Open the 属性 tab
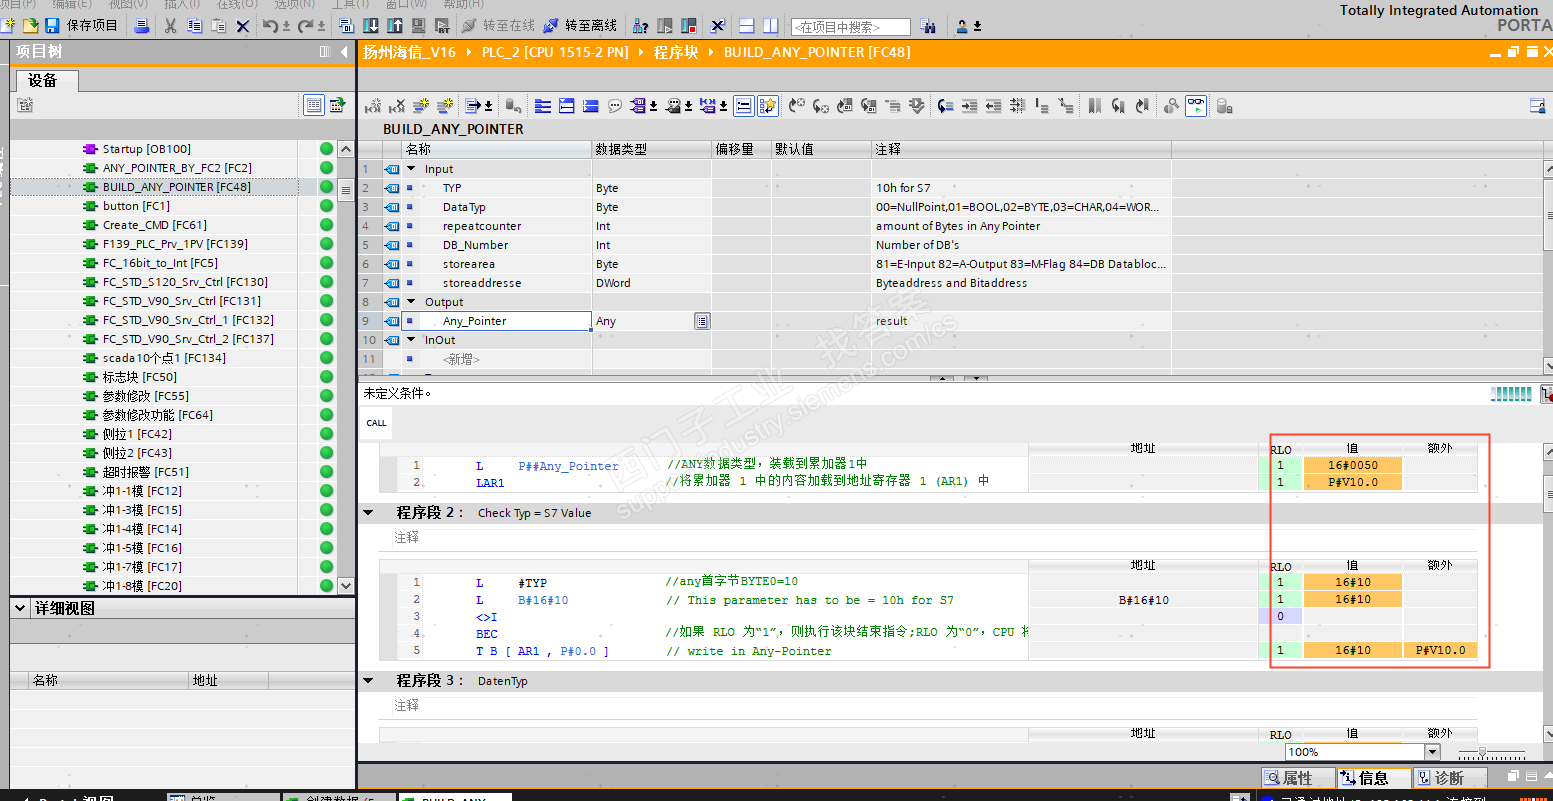The width and height of the screenshot is (1553, 801). [x=1298, y=778]
